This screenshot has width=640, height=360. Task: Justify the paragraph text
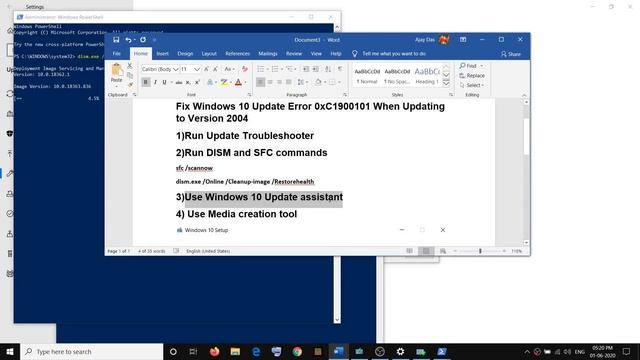pyautogui.click(x=289, y=82)
